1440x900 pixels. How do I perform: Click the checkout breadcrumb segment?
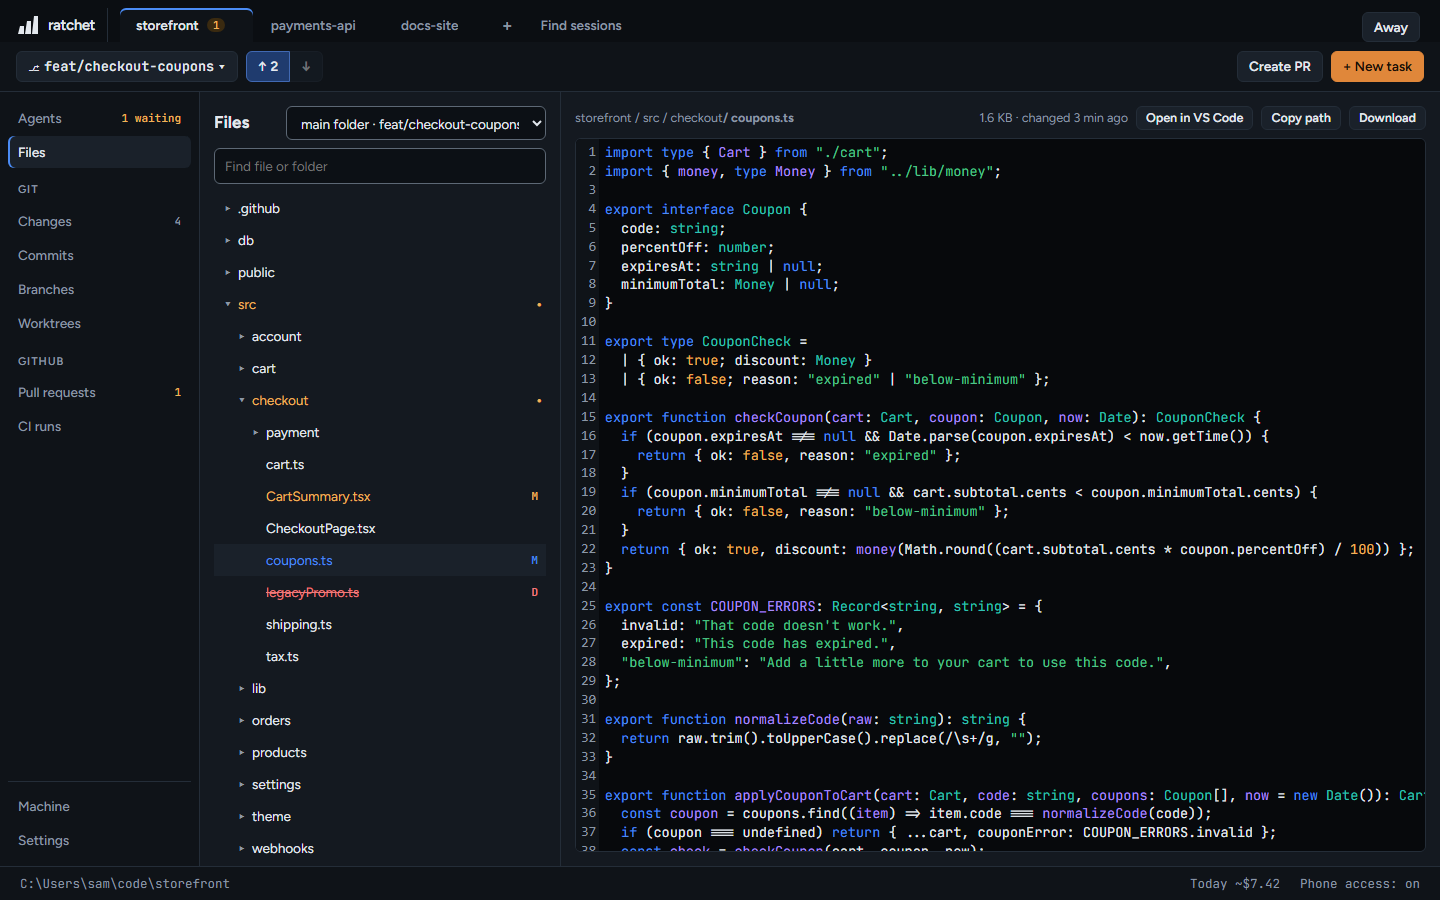coord(696,118)
